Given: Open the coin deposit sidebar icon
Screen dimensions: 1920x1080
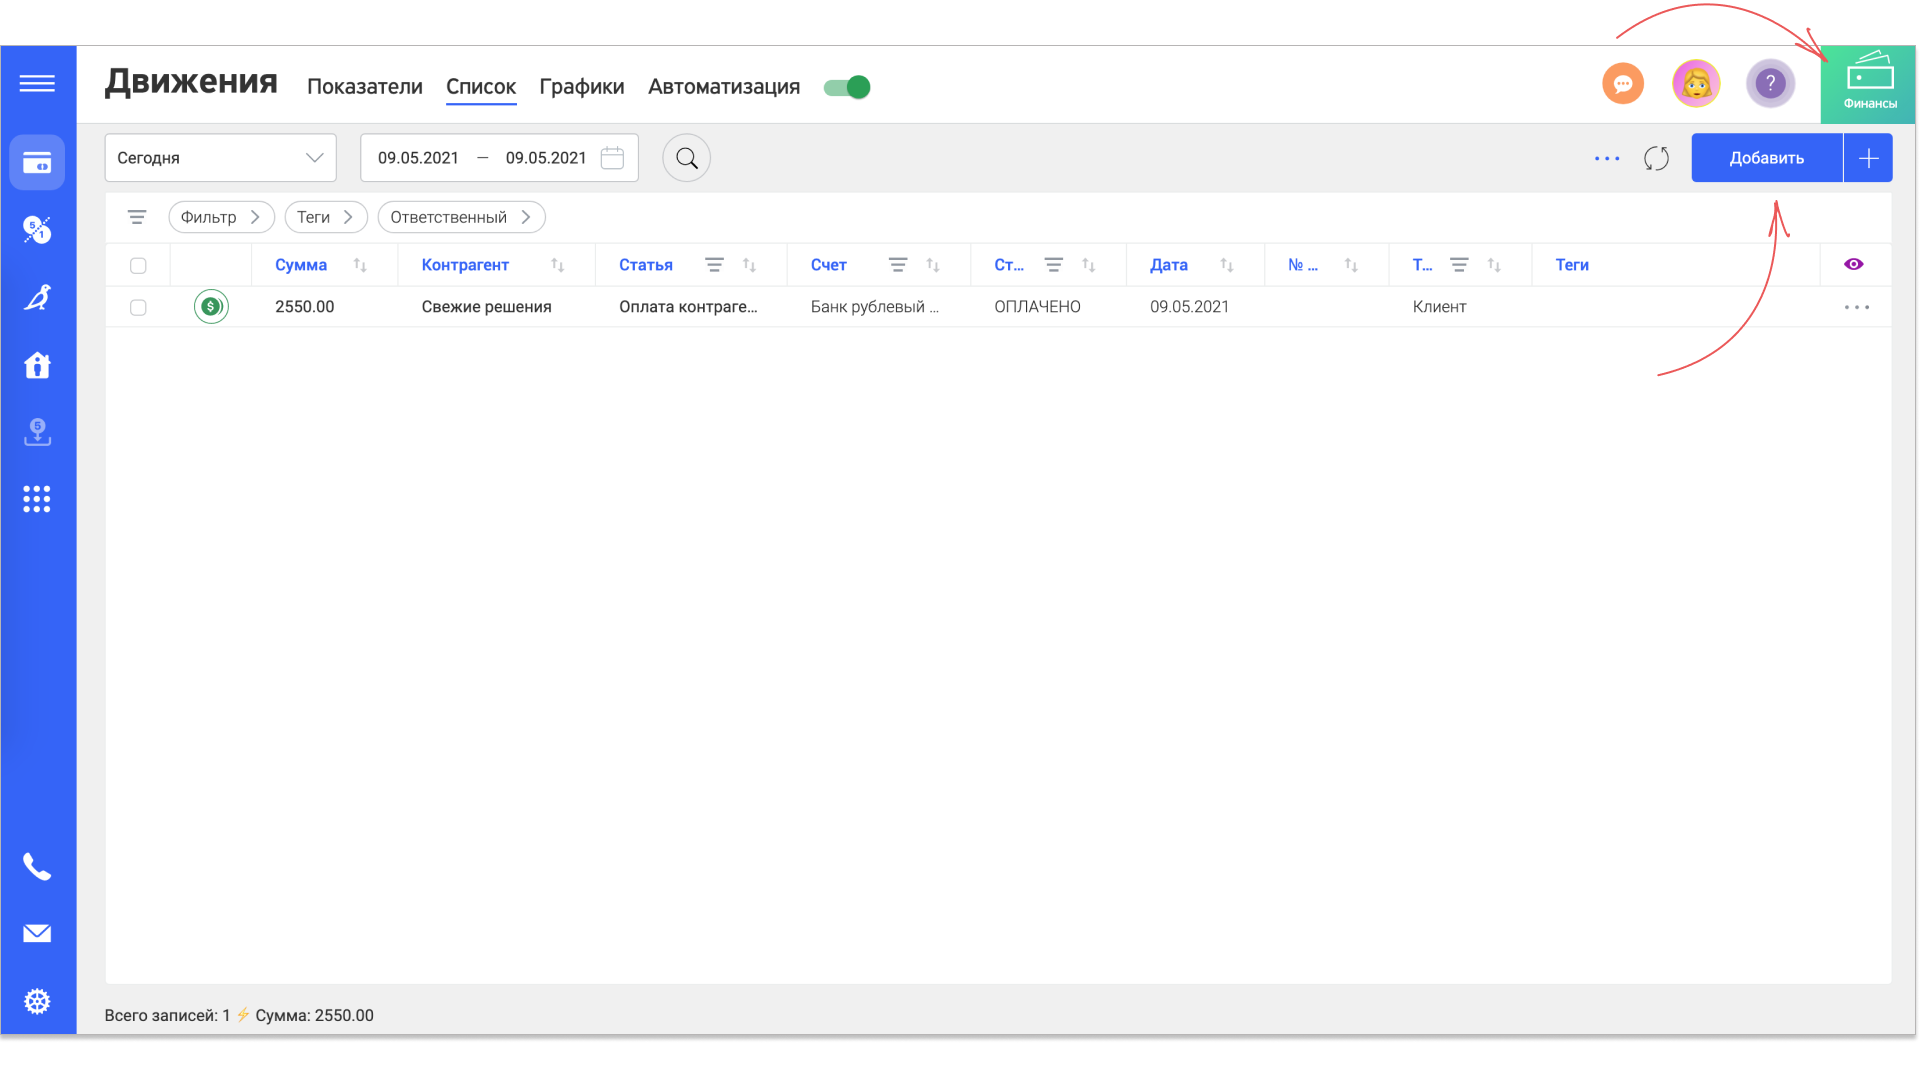Looking at the screenshot, I should tap(37, 432).
